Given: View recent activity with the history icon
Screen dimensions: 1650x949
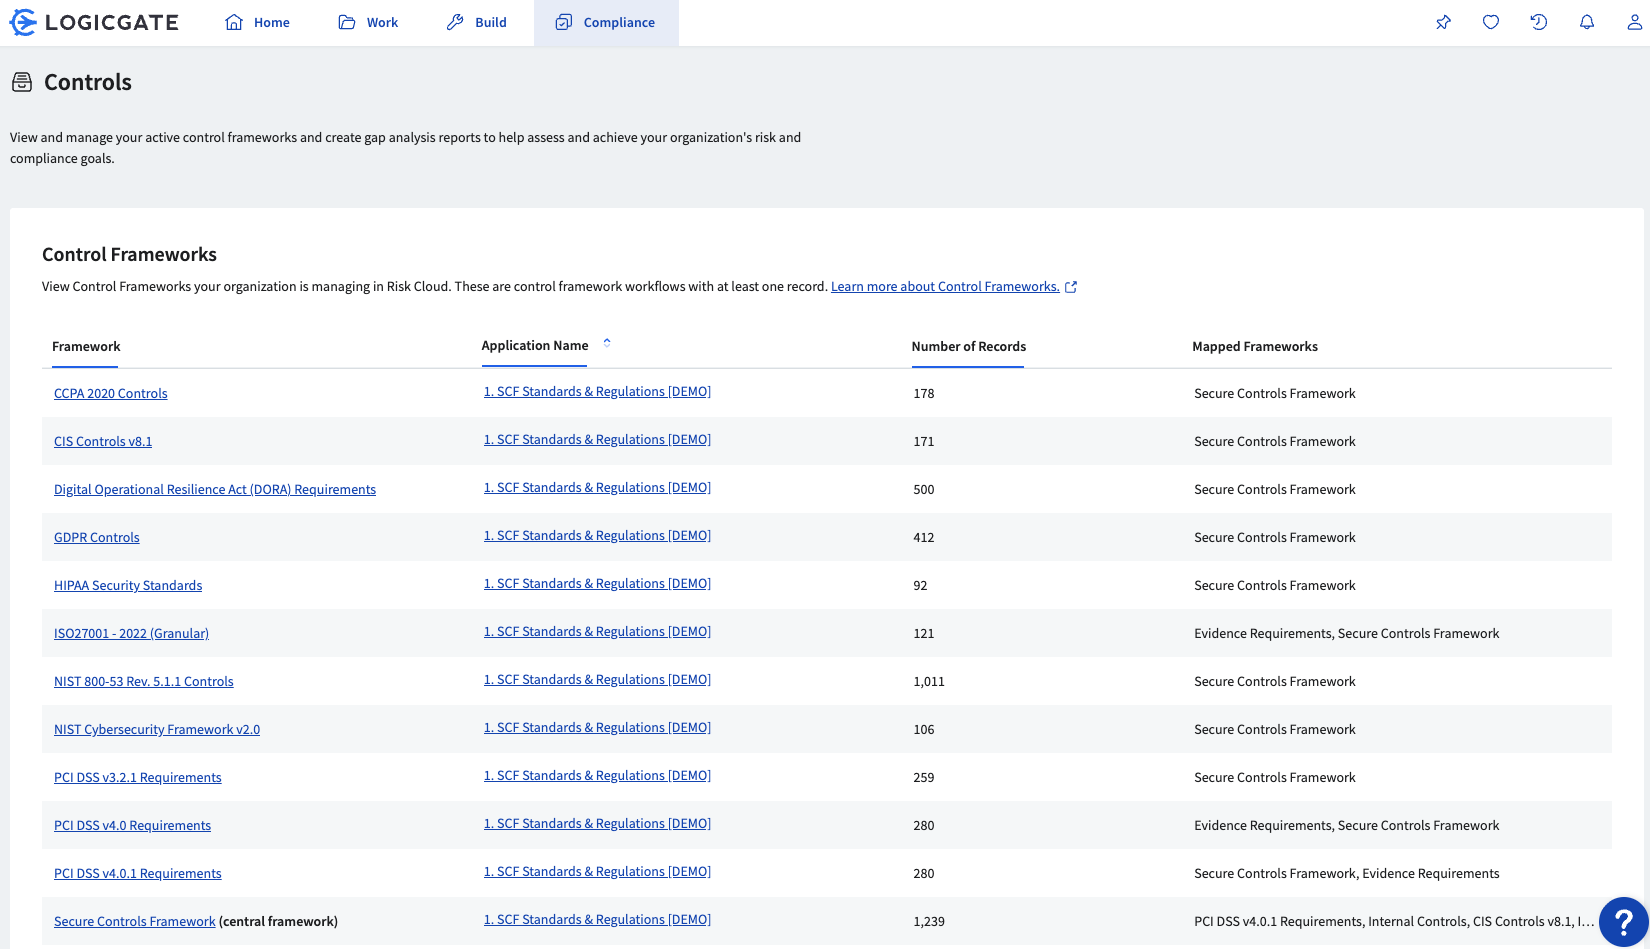Looking at the screenshot, I should (1539, 21).
